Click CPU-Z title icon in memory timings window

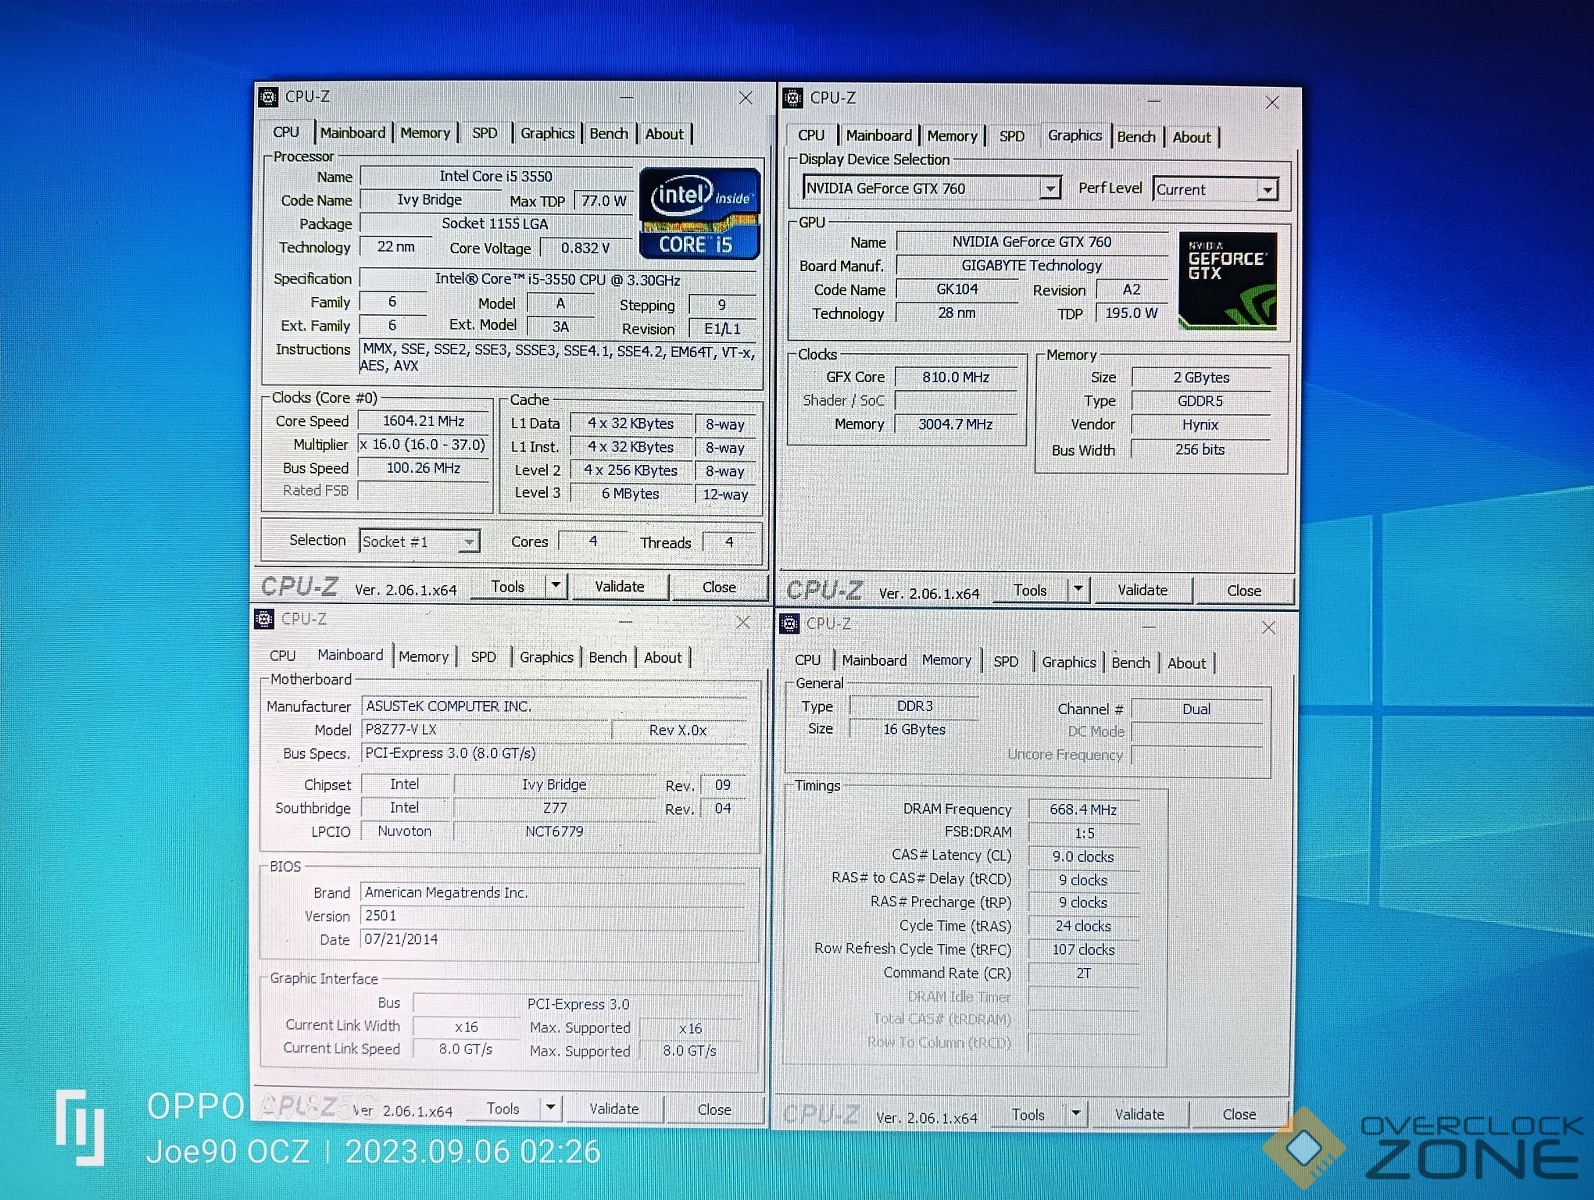coord(790,624)
